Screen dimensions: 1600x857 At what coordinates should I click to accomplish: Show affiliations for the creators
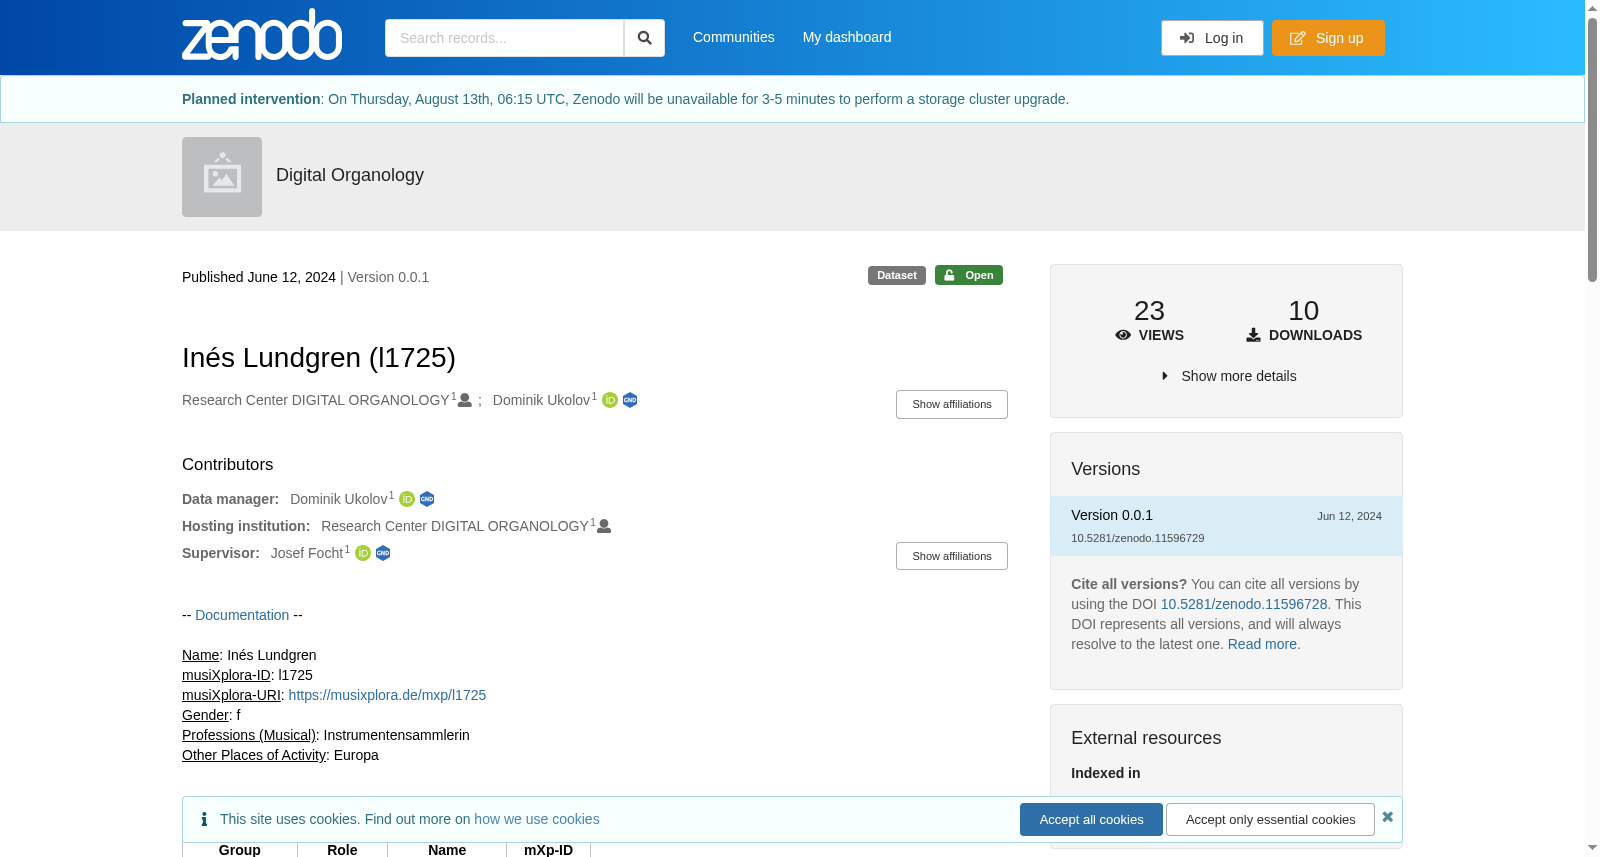[952, 404]
